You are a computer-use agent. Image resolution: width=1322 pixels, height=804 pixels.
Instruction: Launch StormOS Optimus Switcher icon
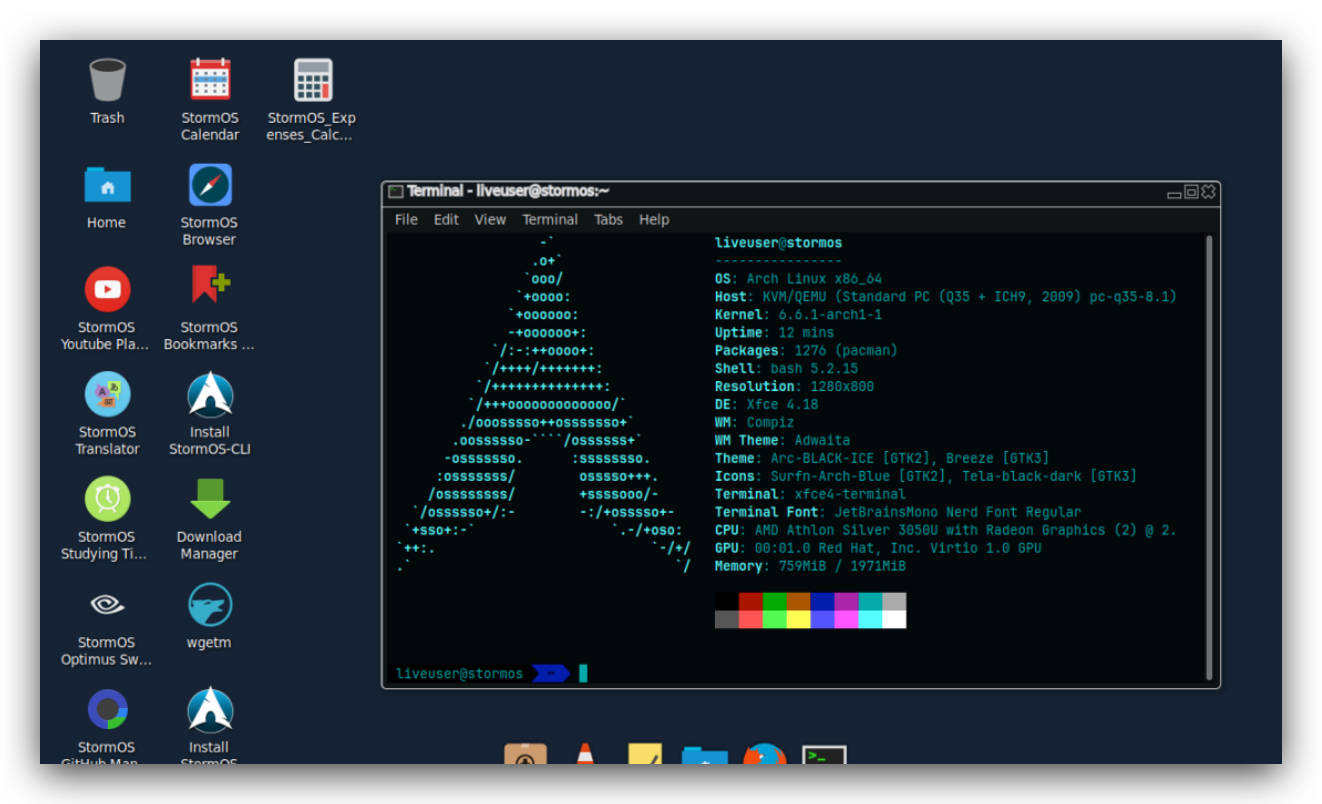point(107,604)
